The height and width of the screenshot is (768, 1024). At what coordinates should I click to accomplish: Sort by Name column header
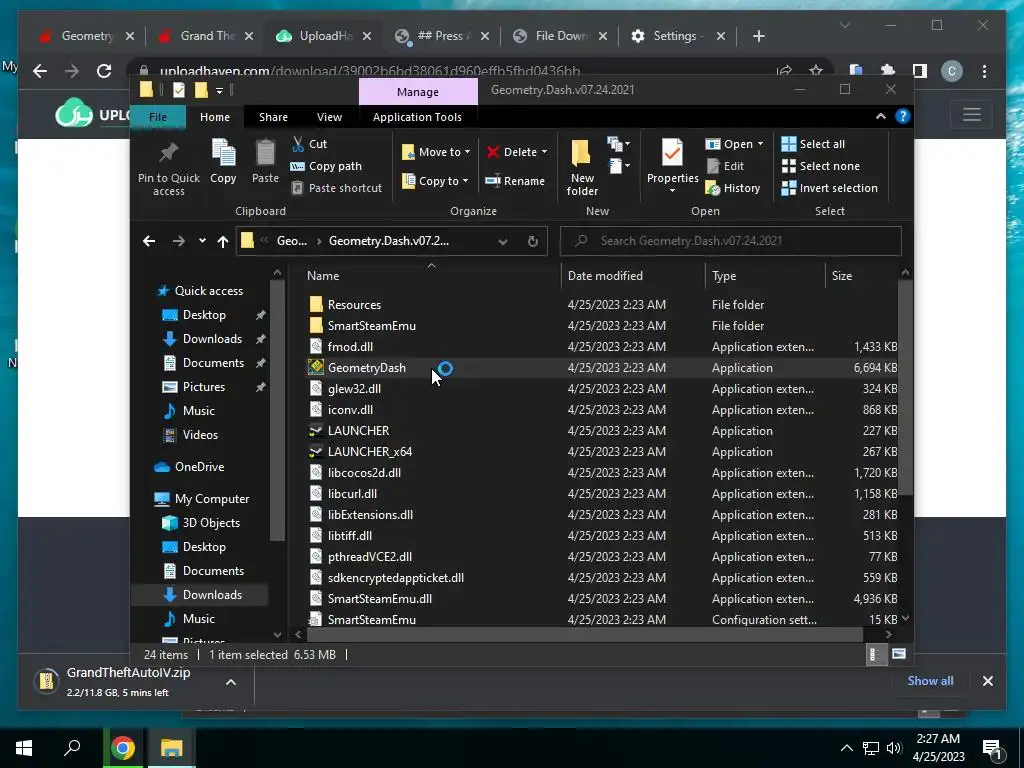(431, 276)
